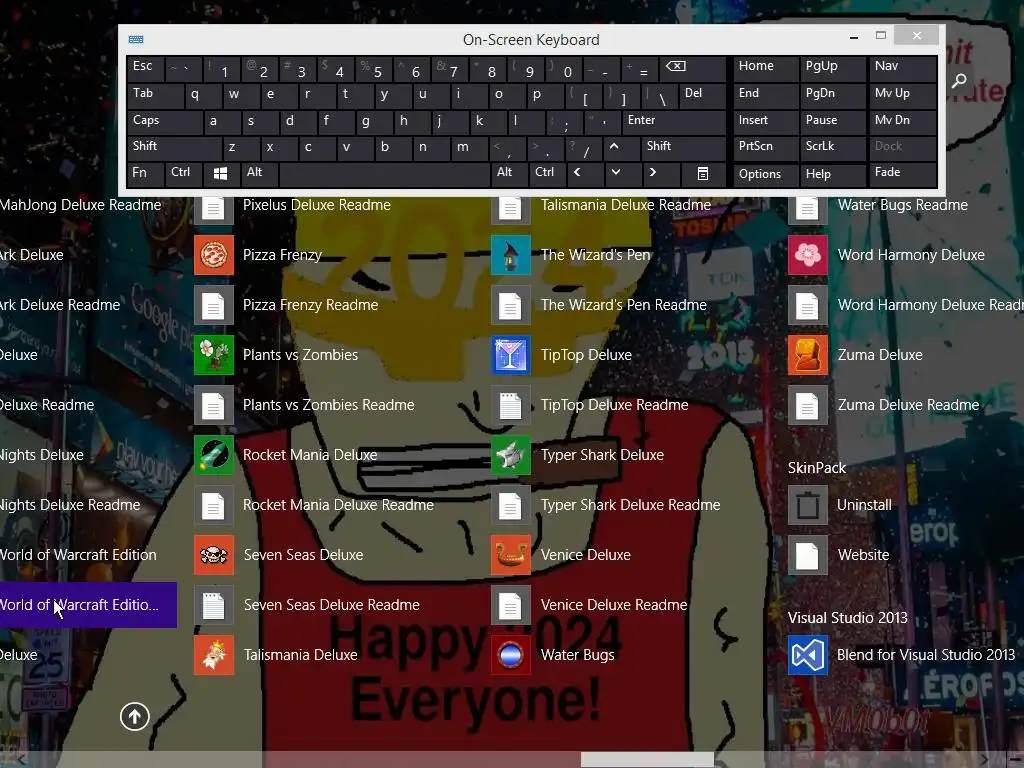
Task: Launch Water Bugs game icon
Action: tap(511, 654)
